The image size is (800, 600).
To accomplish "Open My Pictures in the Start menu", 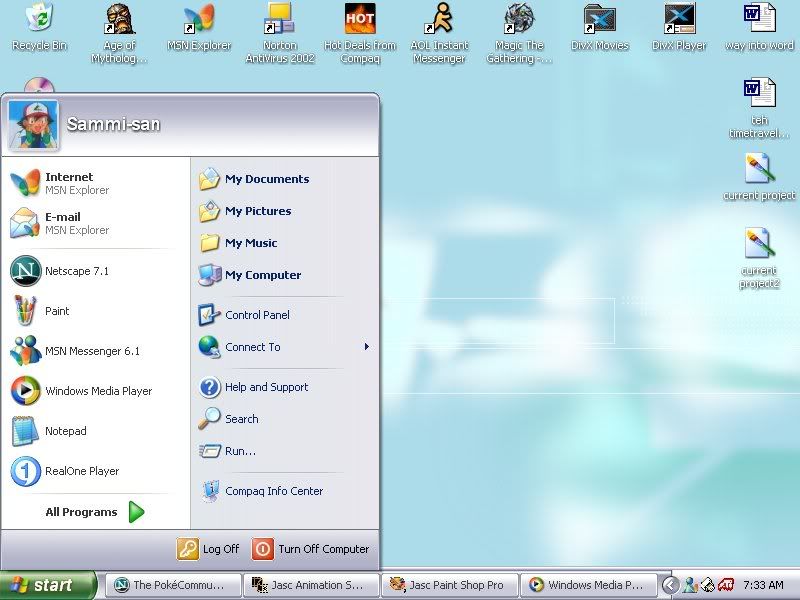I will [x=285, y=211].
